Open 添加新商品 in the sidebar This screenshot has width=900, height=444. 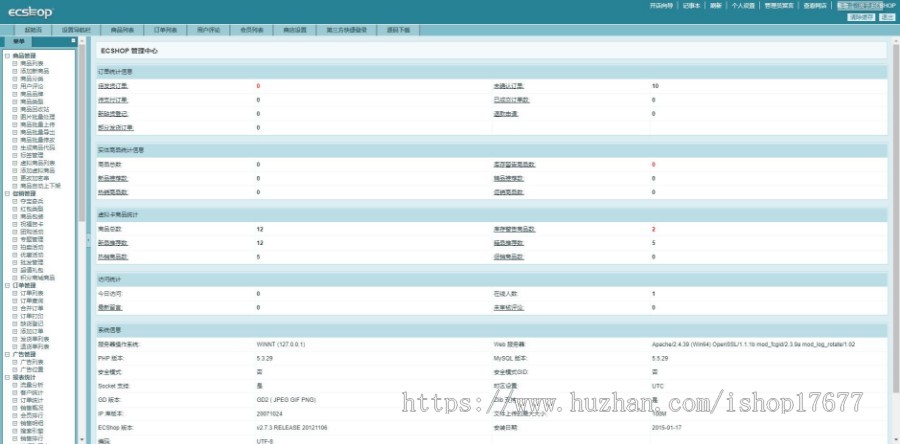coord(34,71)
